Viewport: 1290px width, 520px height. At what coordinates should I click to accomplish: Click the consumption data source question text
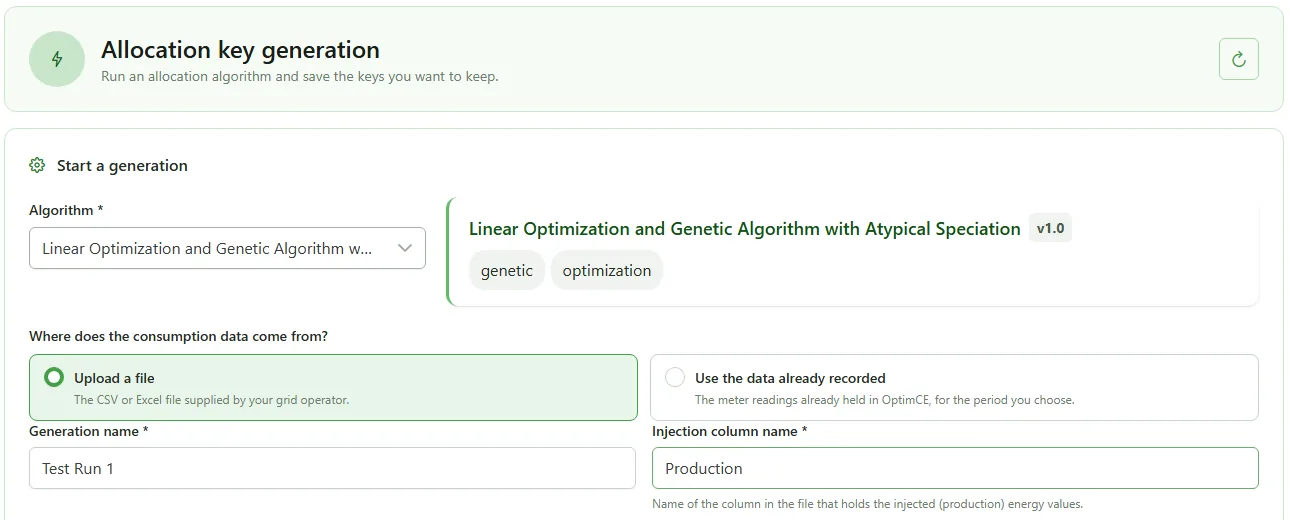178,336
